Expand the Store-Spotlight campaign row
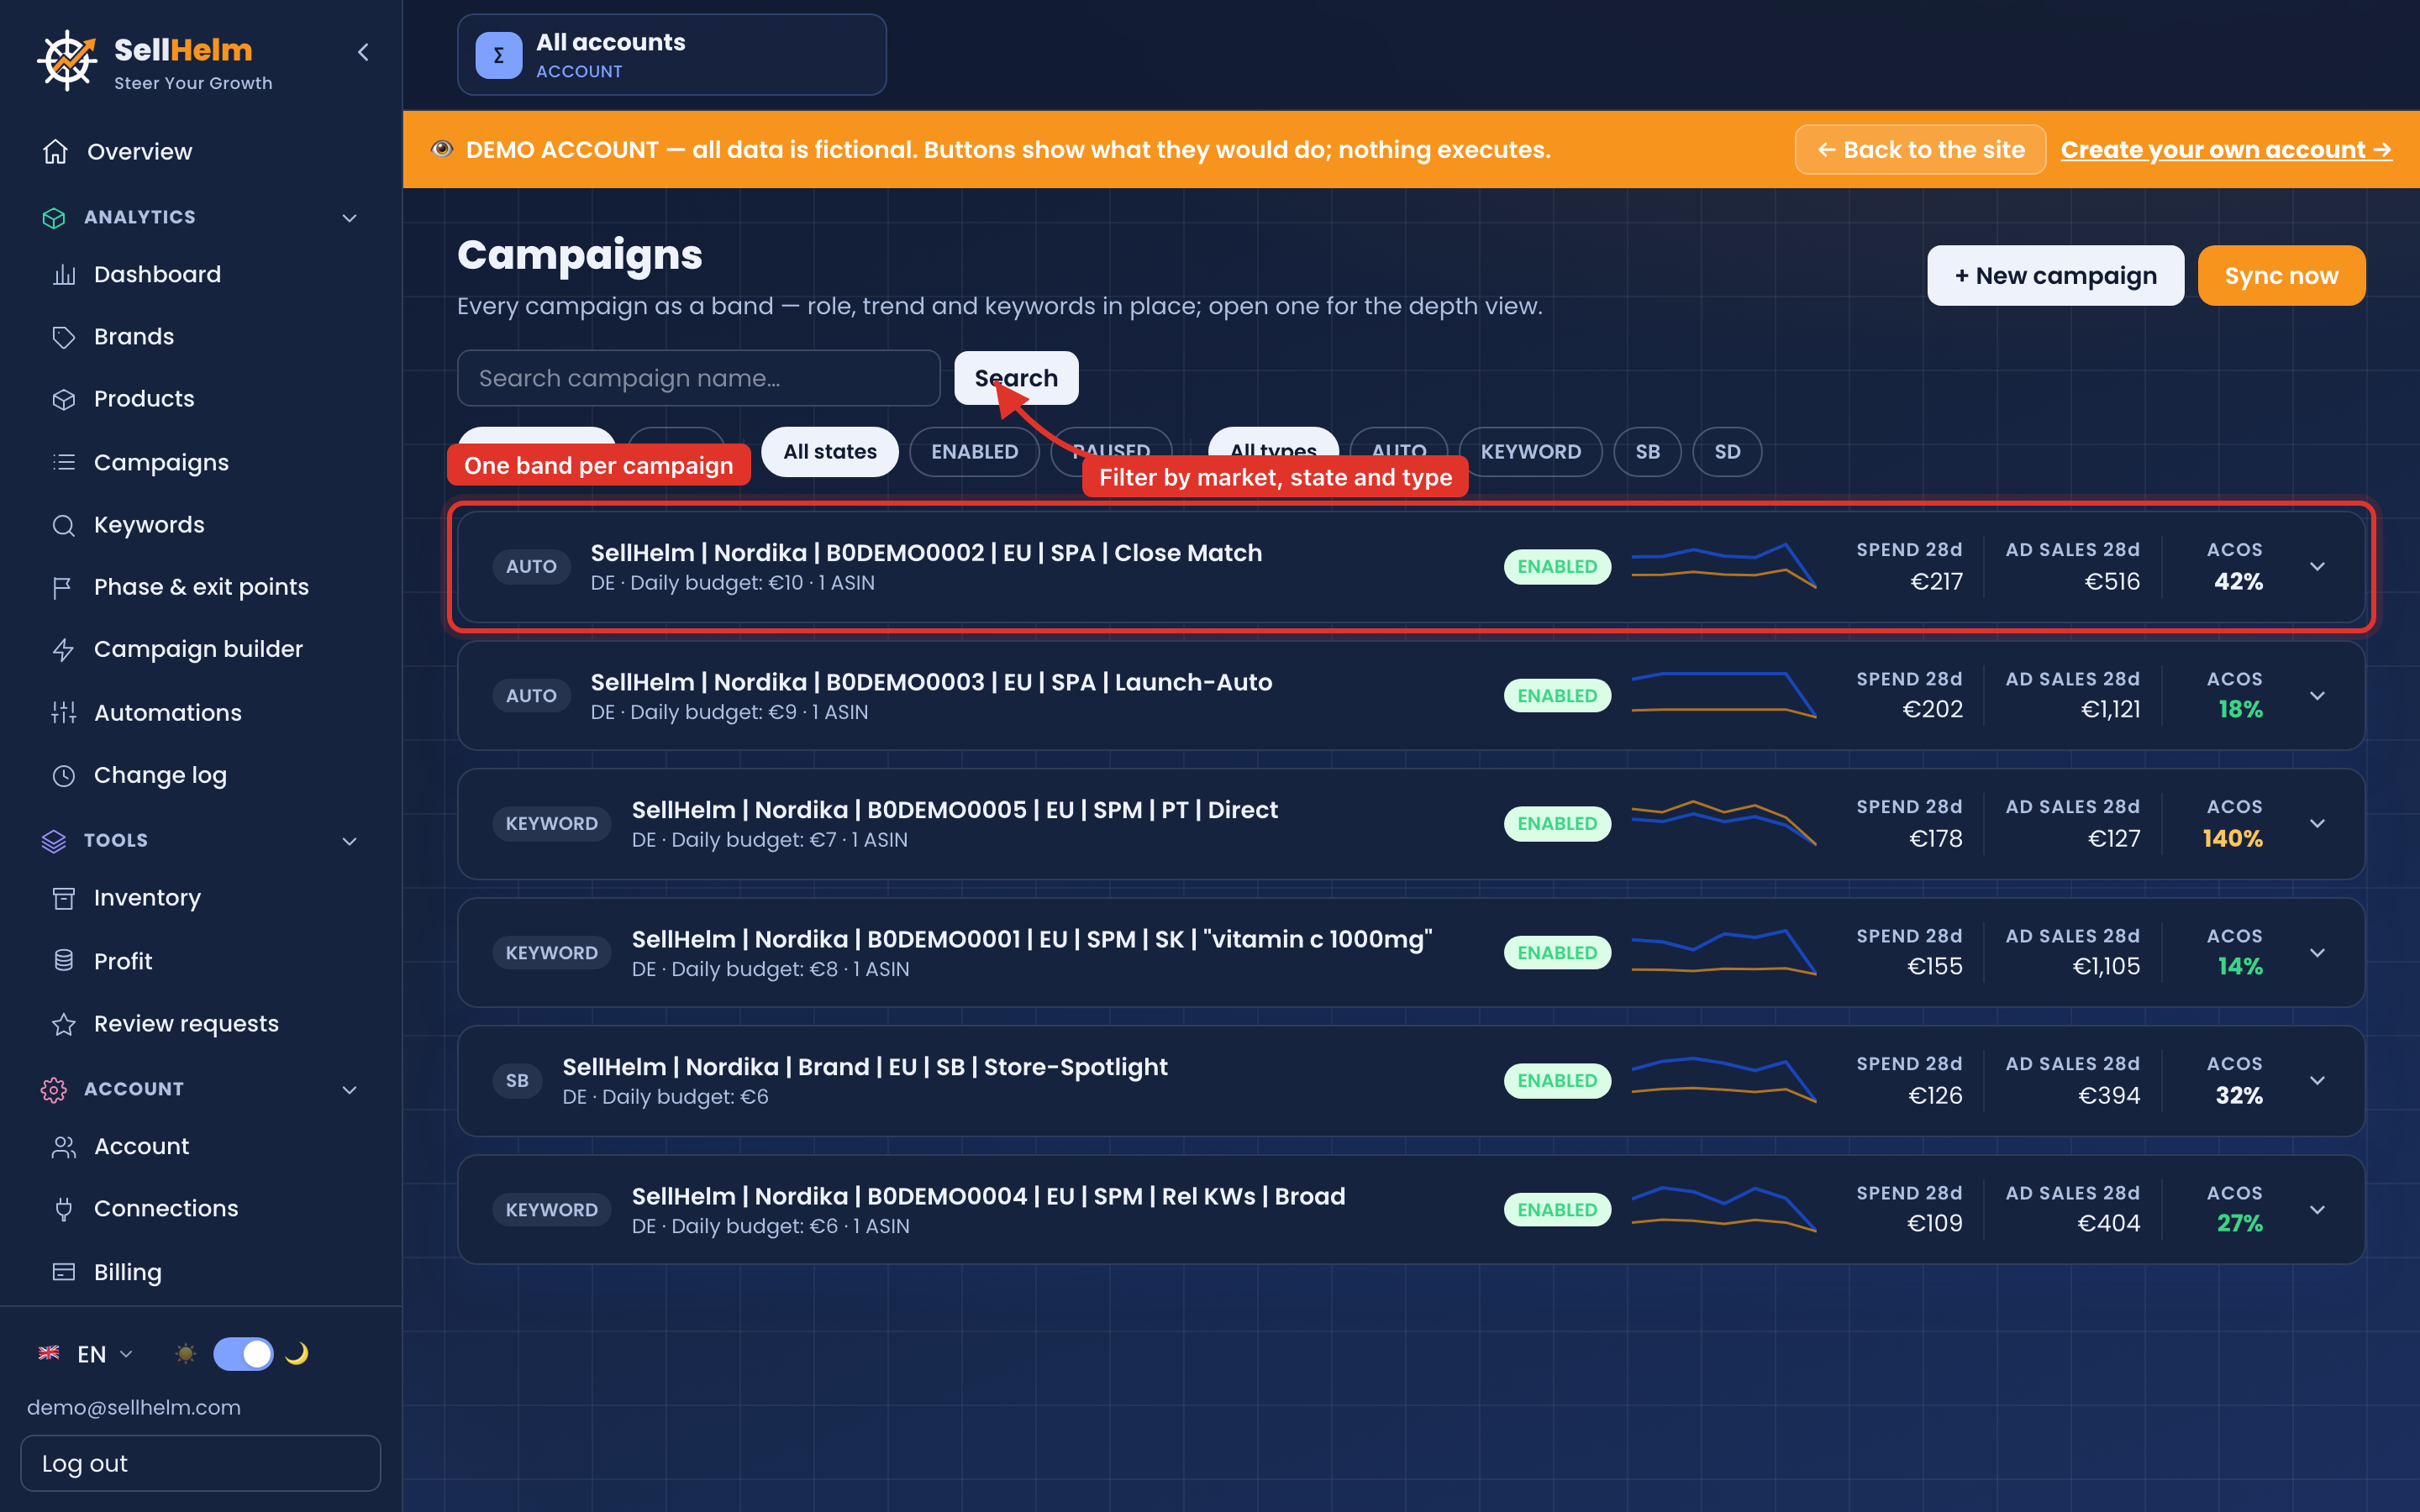 click(x=2317, y=1081)
